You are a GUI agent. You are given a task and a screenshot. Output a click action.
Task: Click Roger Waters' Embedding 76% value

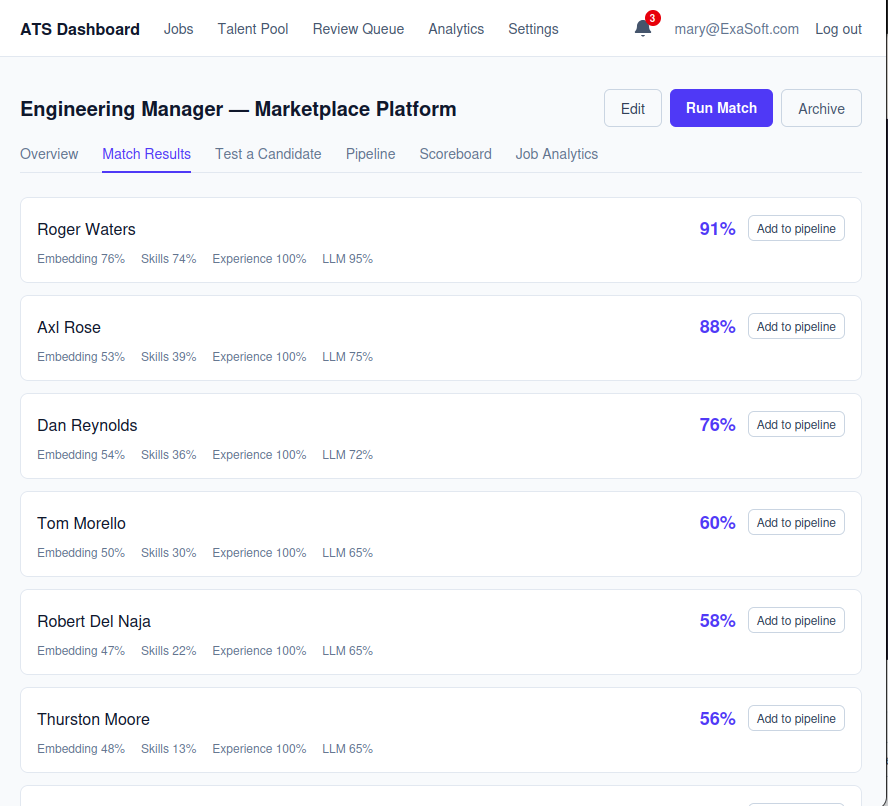click(x=81, y=259)
